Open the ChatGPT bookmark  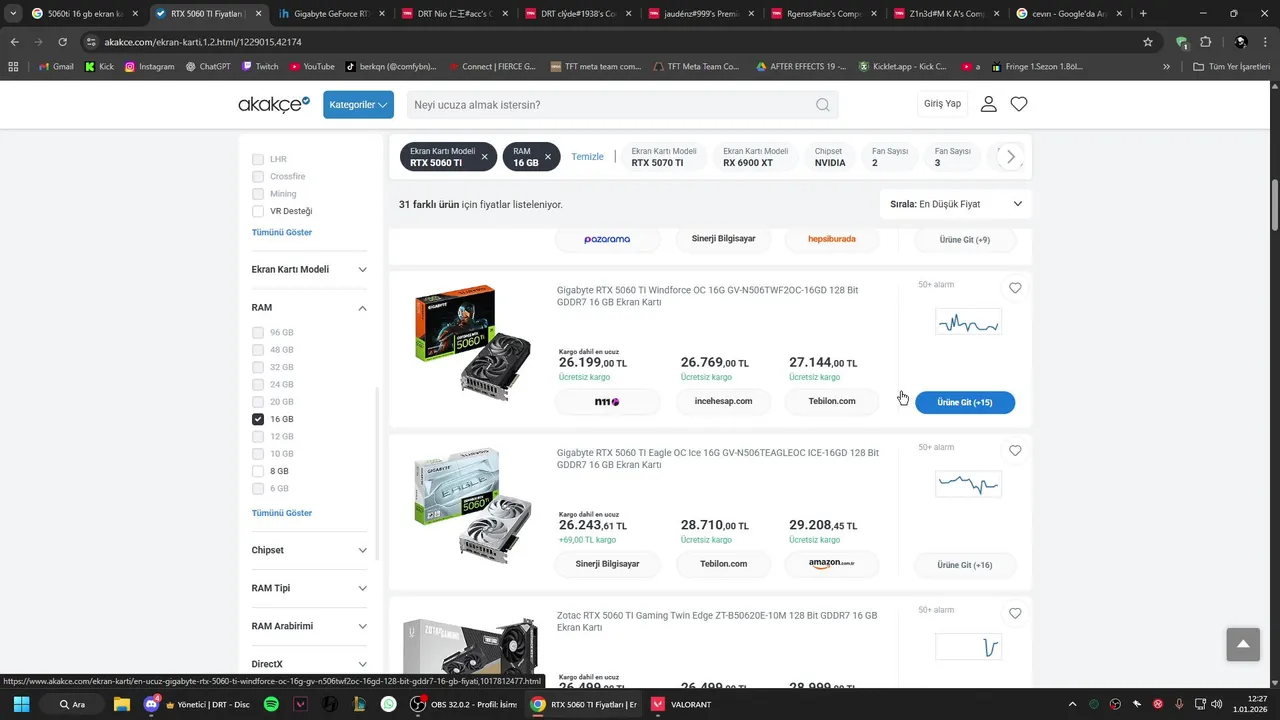pyautogui.click(x=207, y=66)
